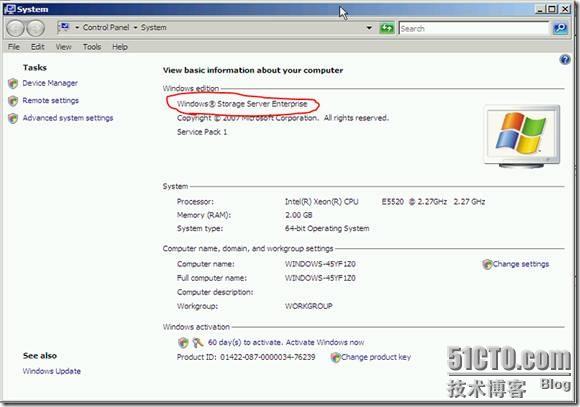Viewport: 580px width, 407px height.
Task: Open Remote settings link
Action: [x=51, y=101]
